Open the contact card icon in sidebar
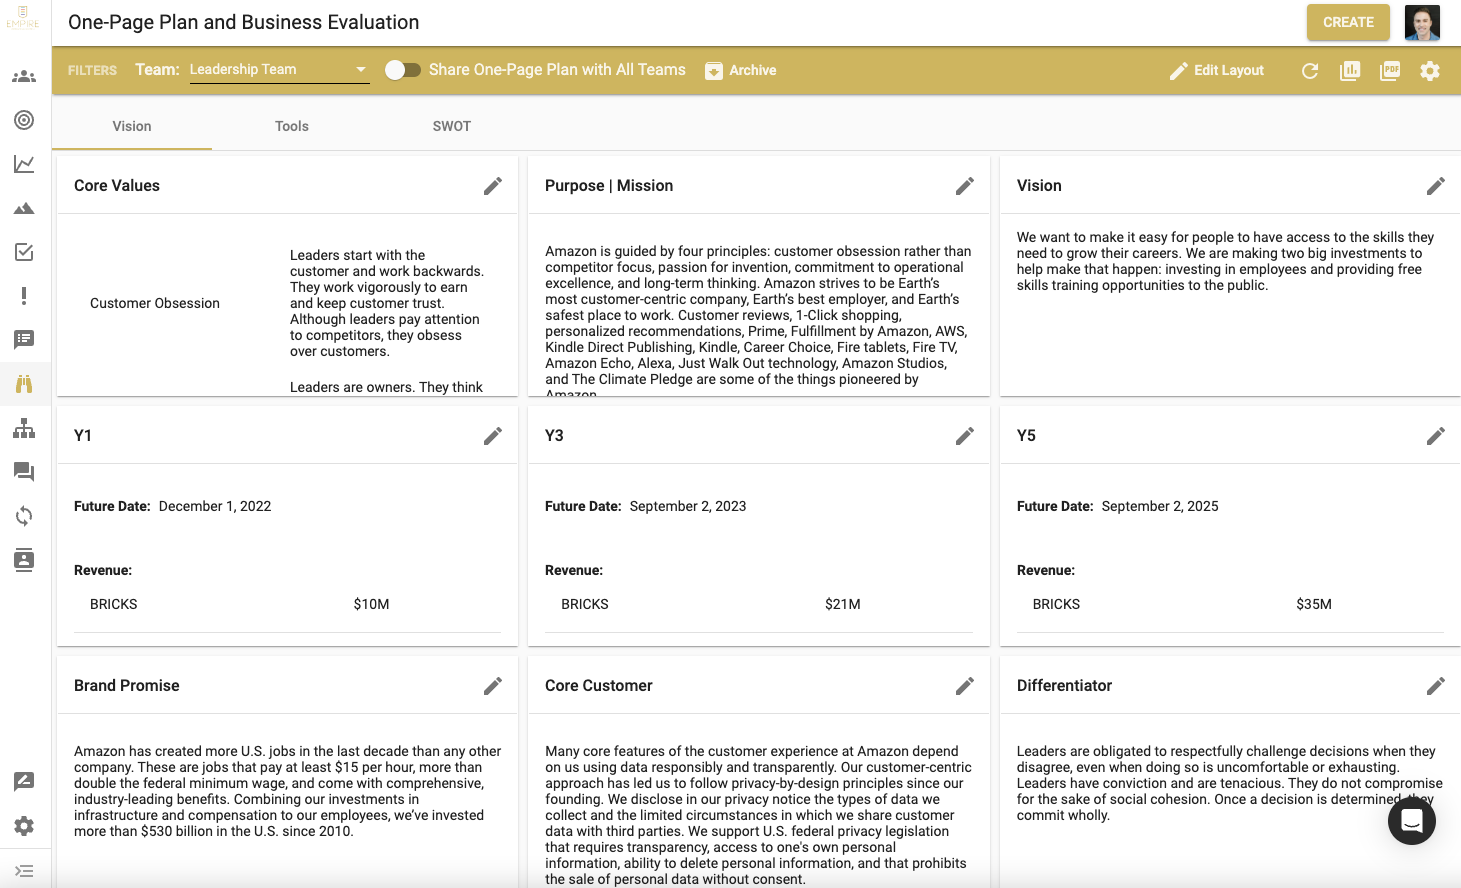1461x888 pixels. (x=24, y=560)
